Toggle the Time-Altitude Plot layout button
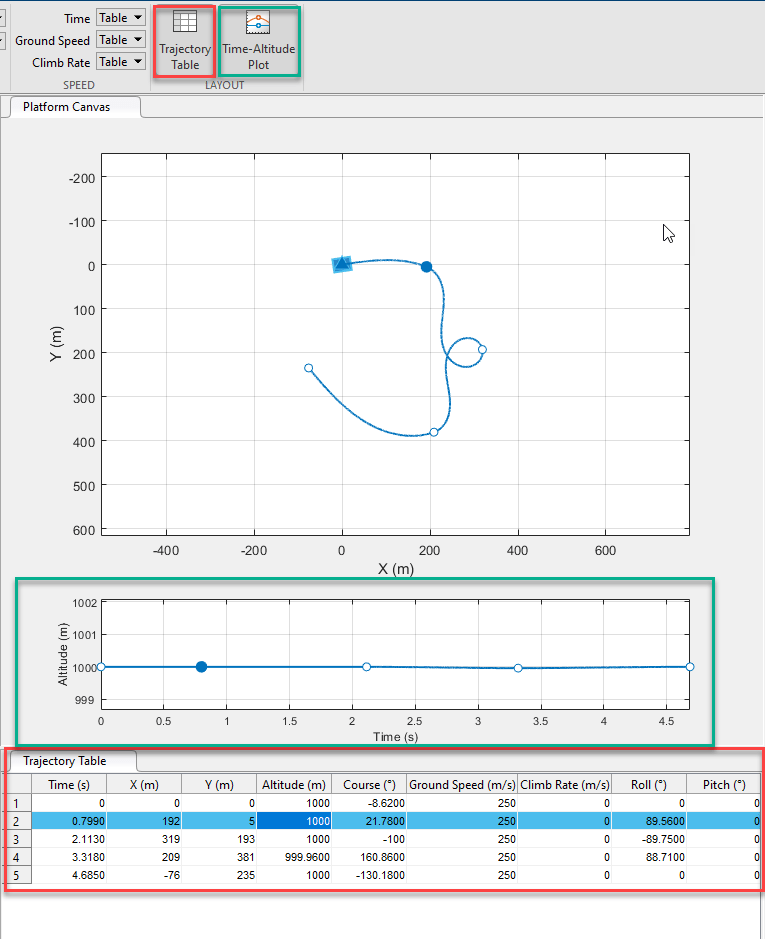The width and height of the screenshot is (765, 939). [259, 41]
